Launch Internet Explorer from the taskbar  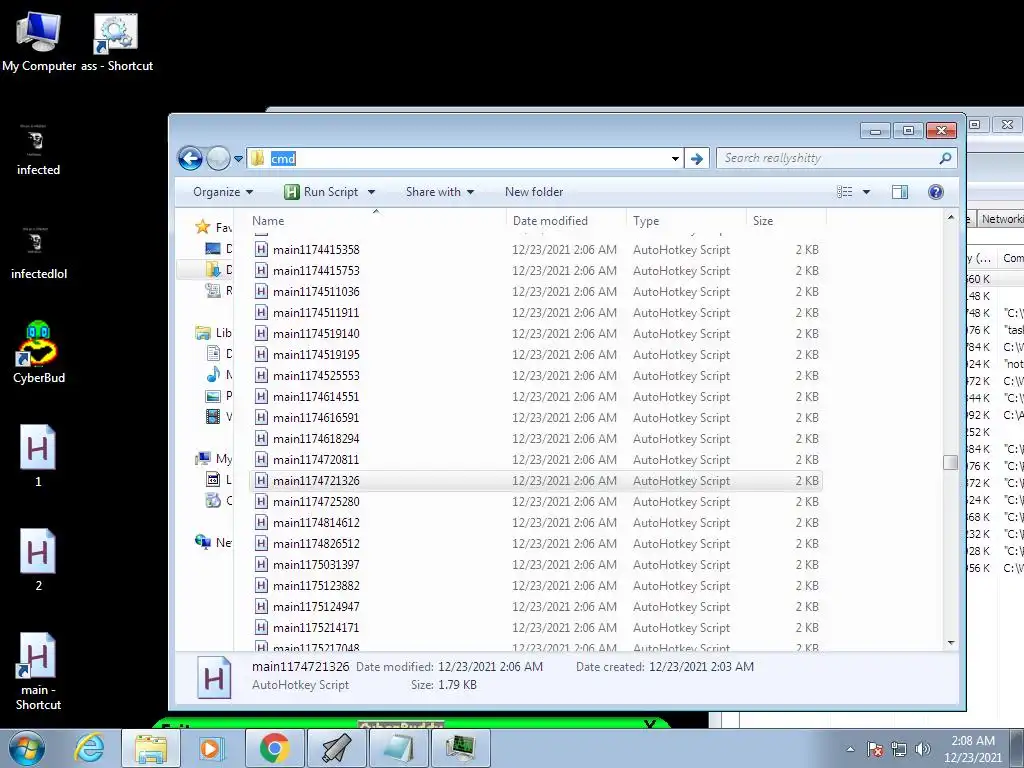coord(89,748)
